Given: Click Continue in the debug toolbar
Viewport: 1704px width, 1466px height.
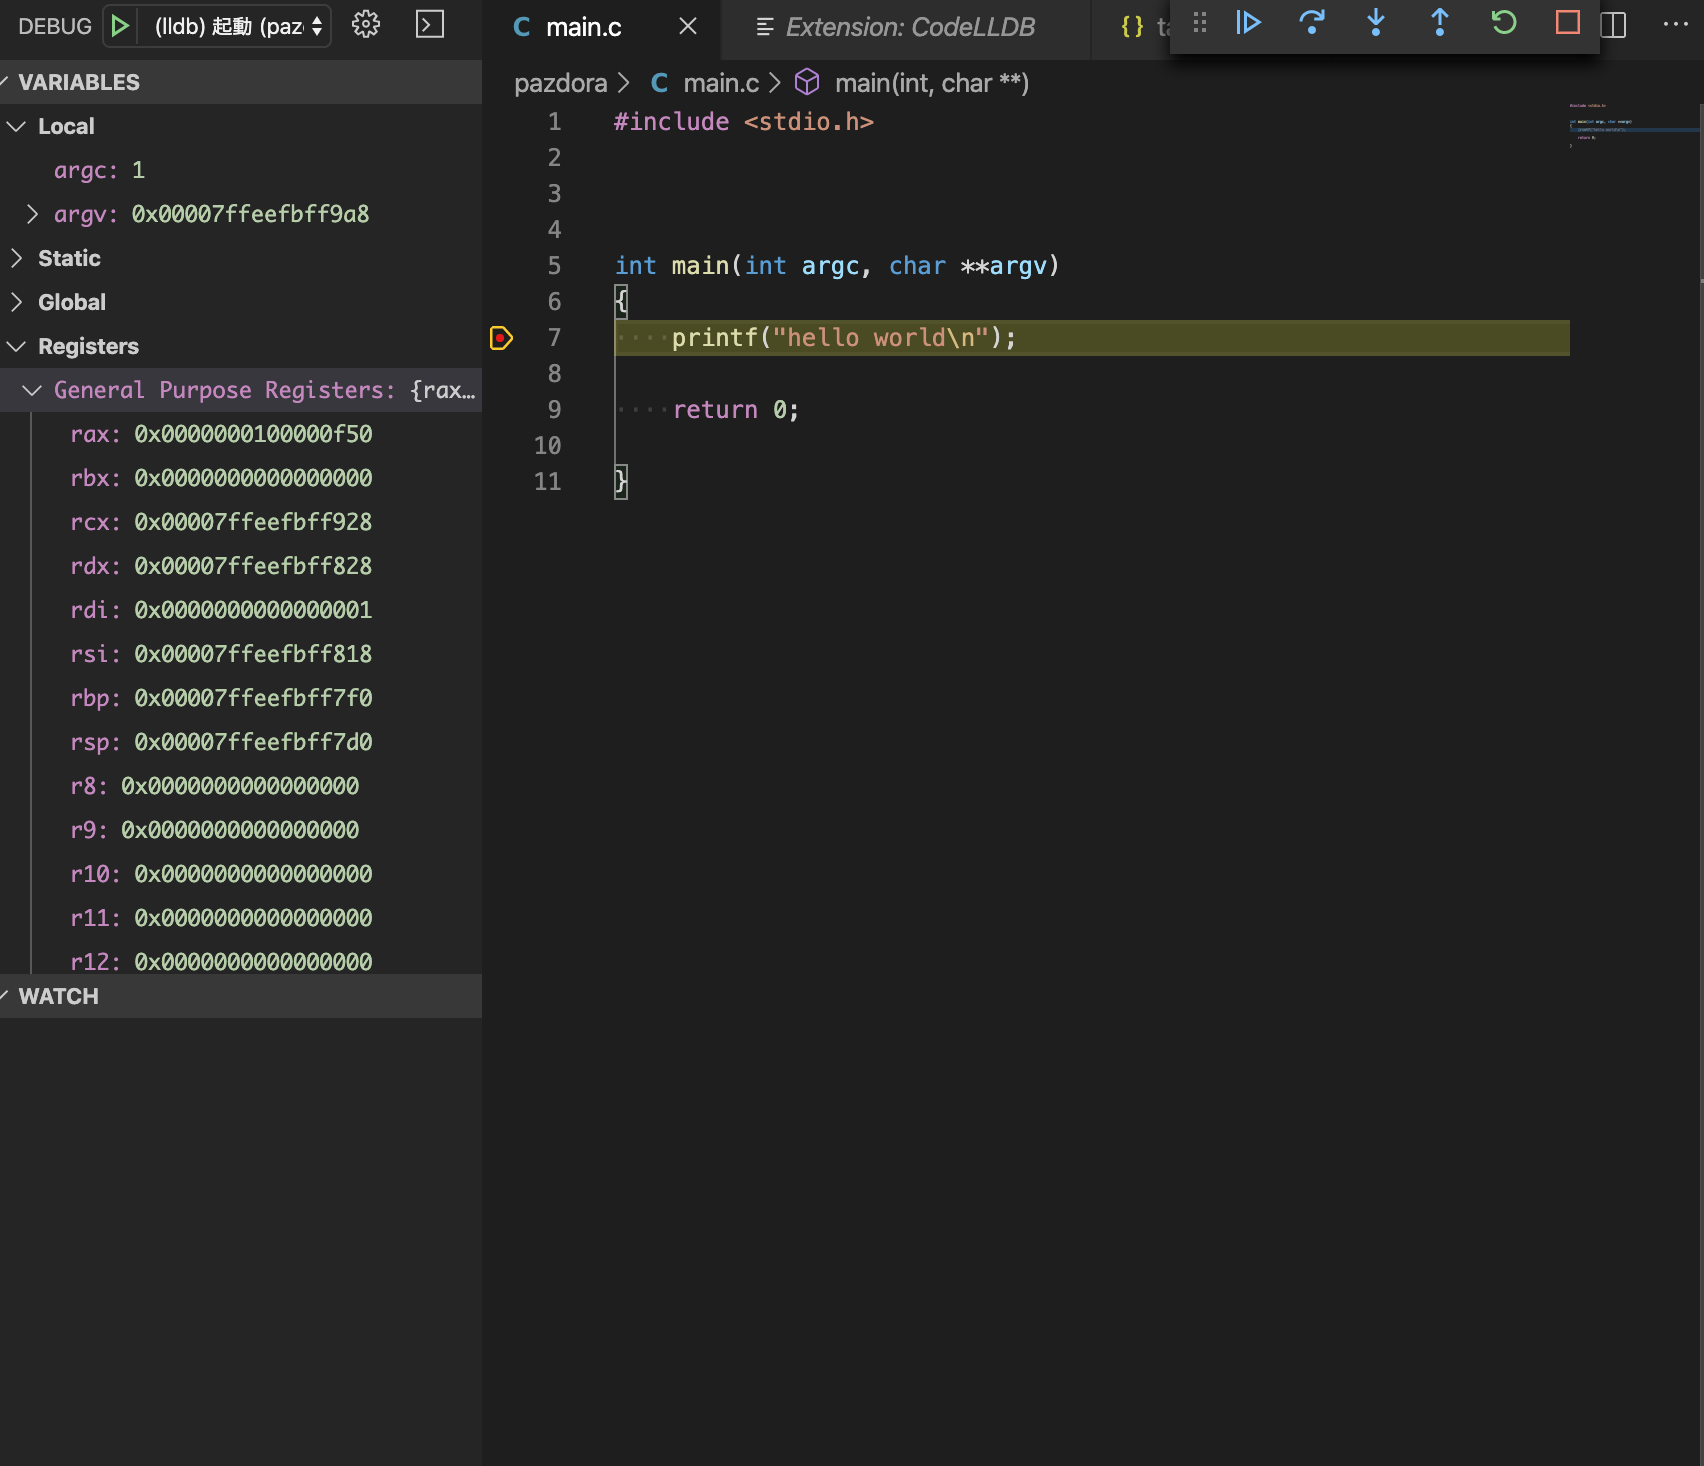Looking at the screenshot, I should [1248, 23].
